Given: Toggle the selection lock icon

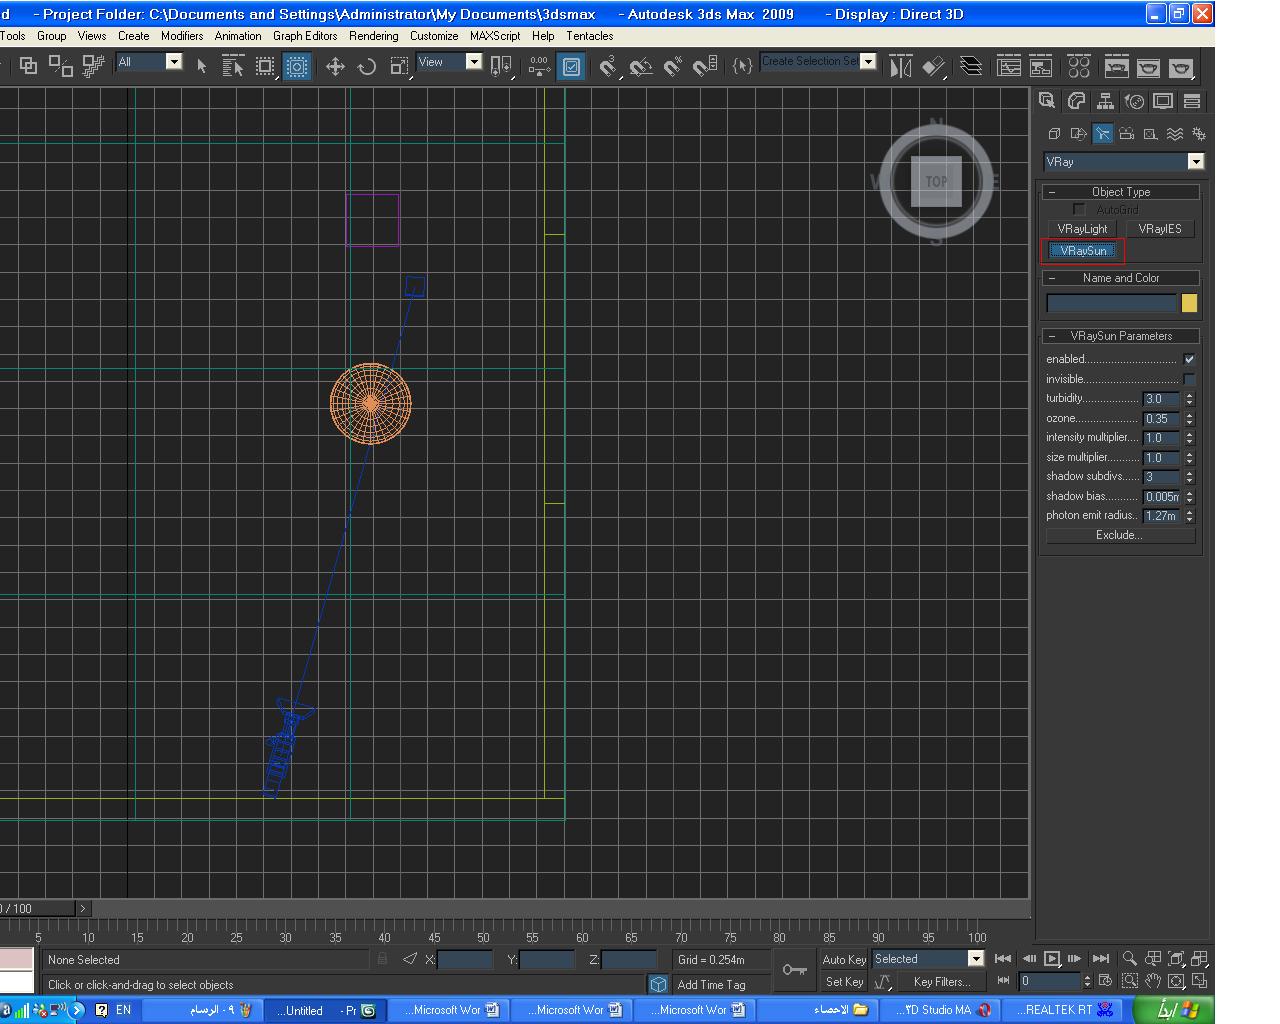Looking at the screenshot, I should tap(382, 959).
